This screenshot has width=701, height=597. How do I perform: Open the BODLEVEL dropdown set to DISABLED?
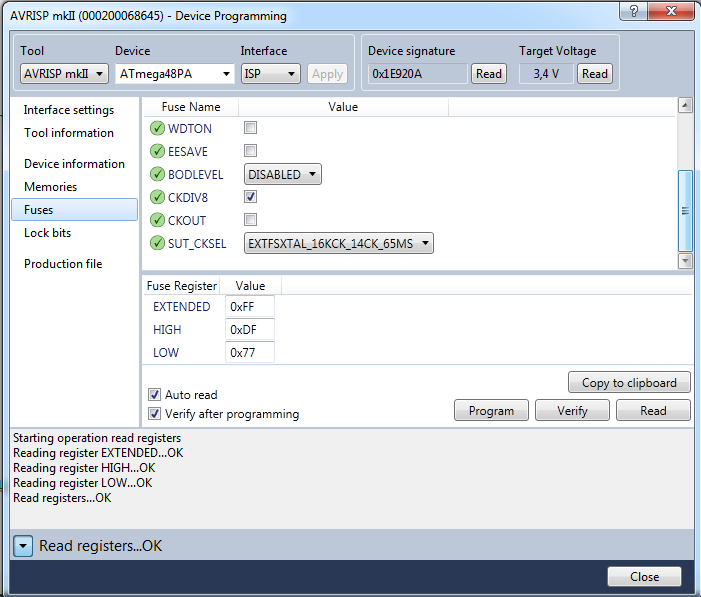(283, 174)
